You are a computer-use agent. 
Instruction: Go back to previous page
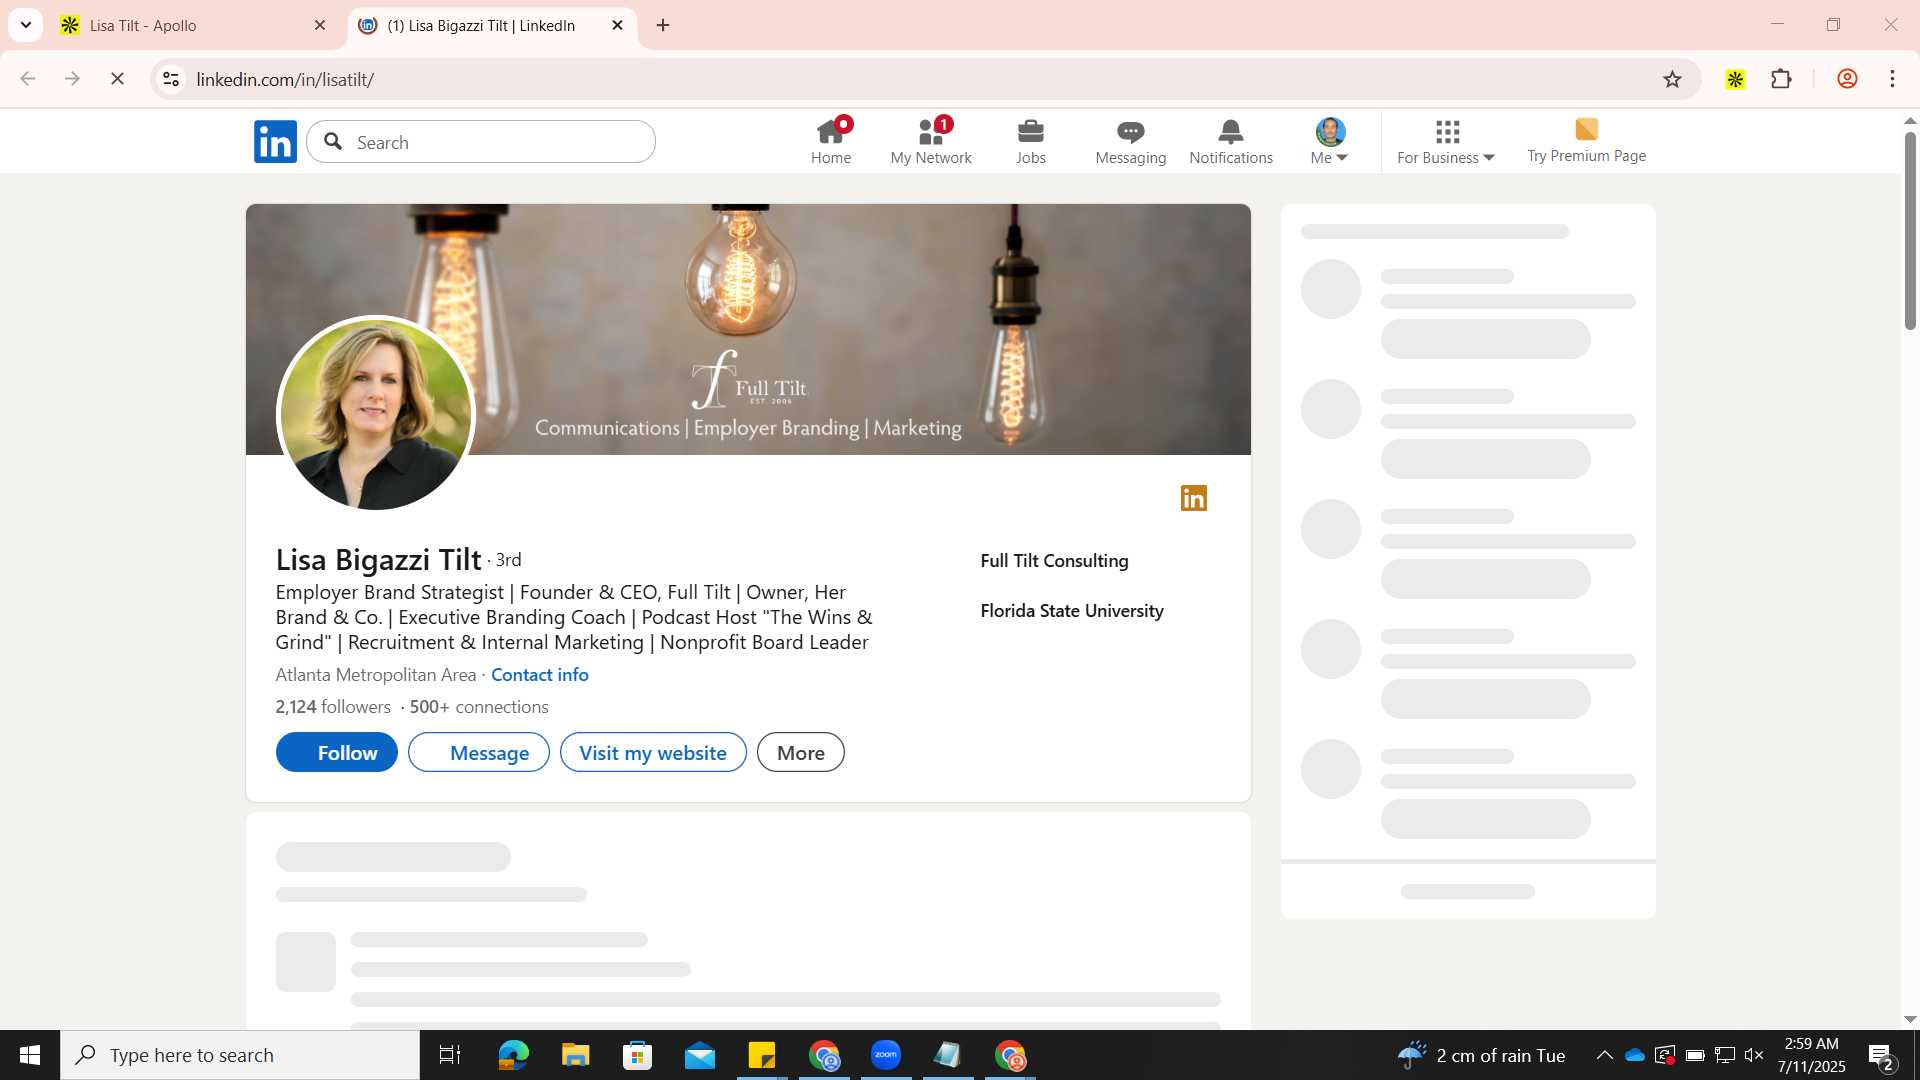pyautogui.click(x=28, y=79)
